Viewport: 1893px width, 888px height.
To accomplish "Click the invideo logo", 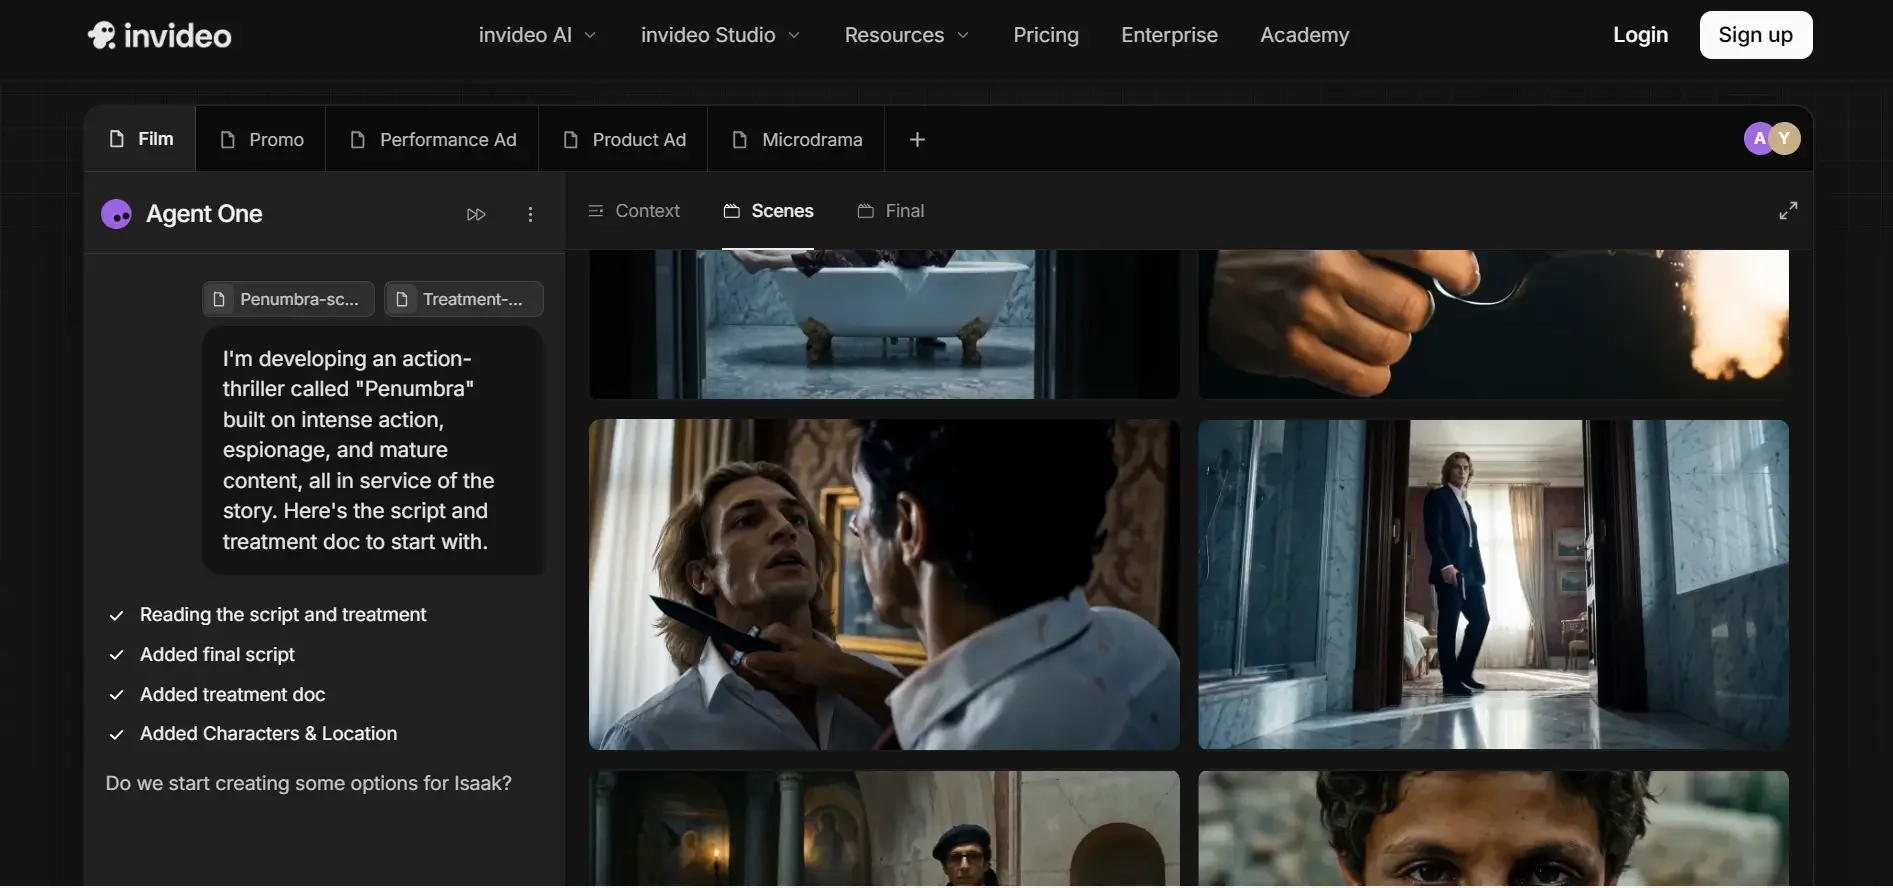I will 159,36.
